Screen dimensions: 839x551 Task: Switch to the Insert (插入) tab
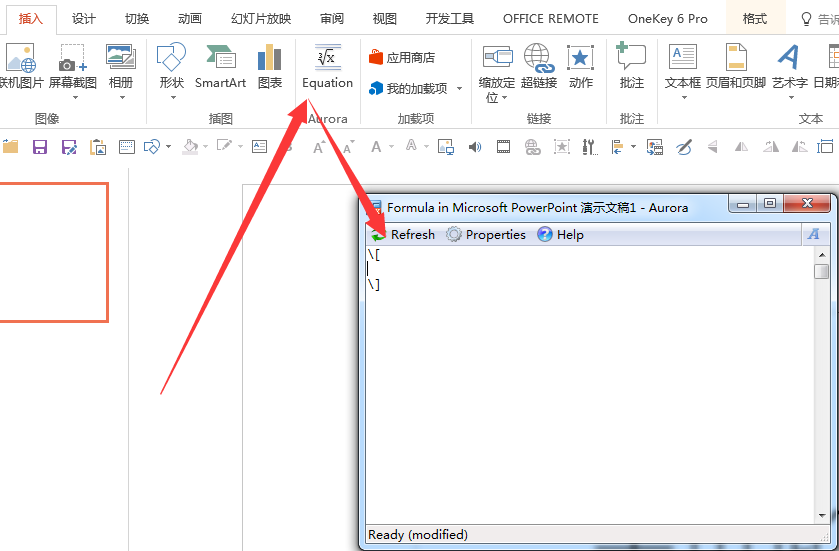[x=30, y=19]
